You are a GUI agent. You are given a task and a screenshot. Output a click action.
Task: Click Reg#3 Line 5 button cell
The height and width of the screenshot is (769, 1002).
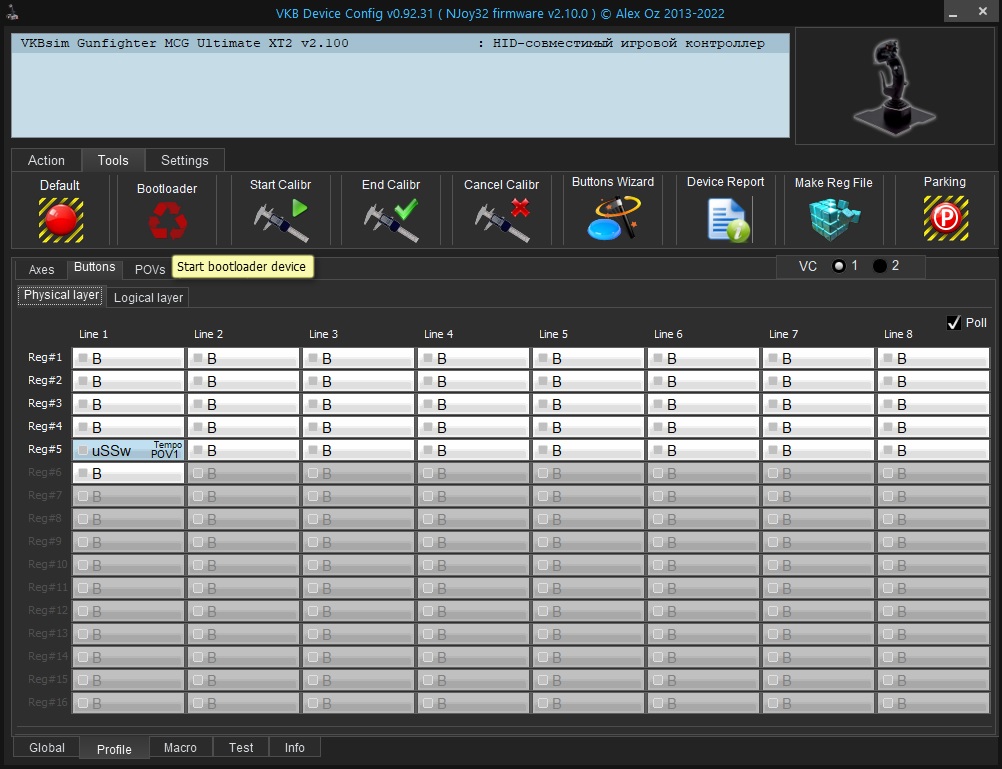point(589,404)
